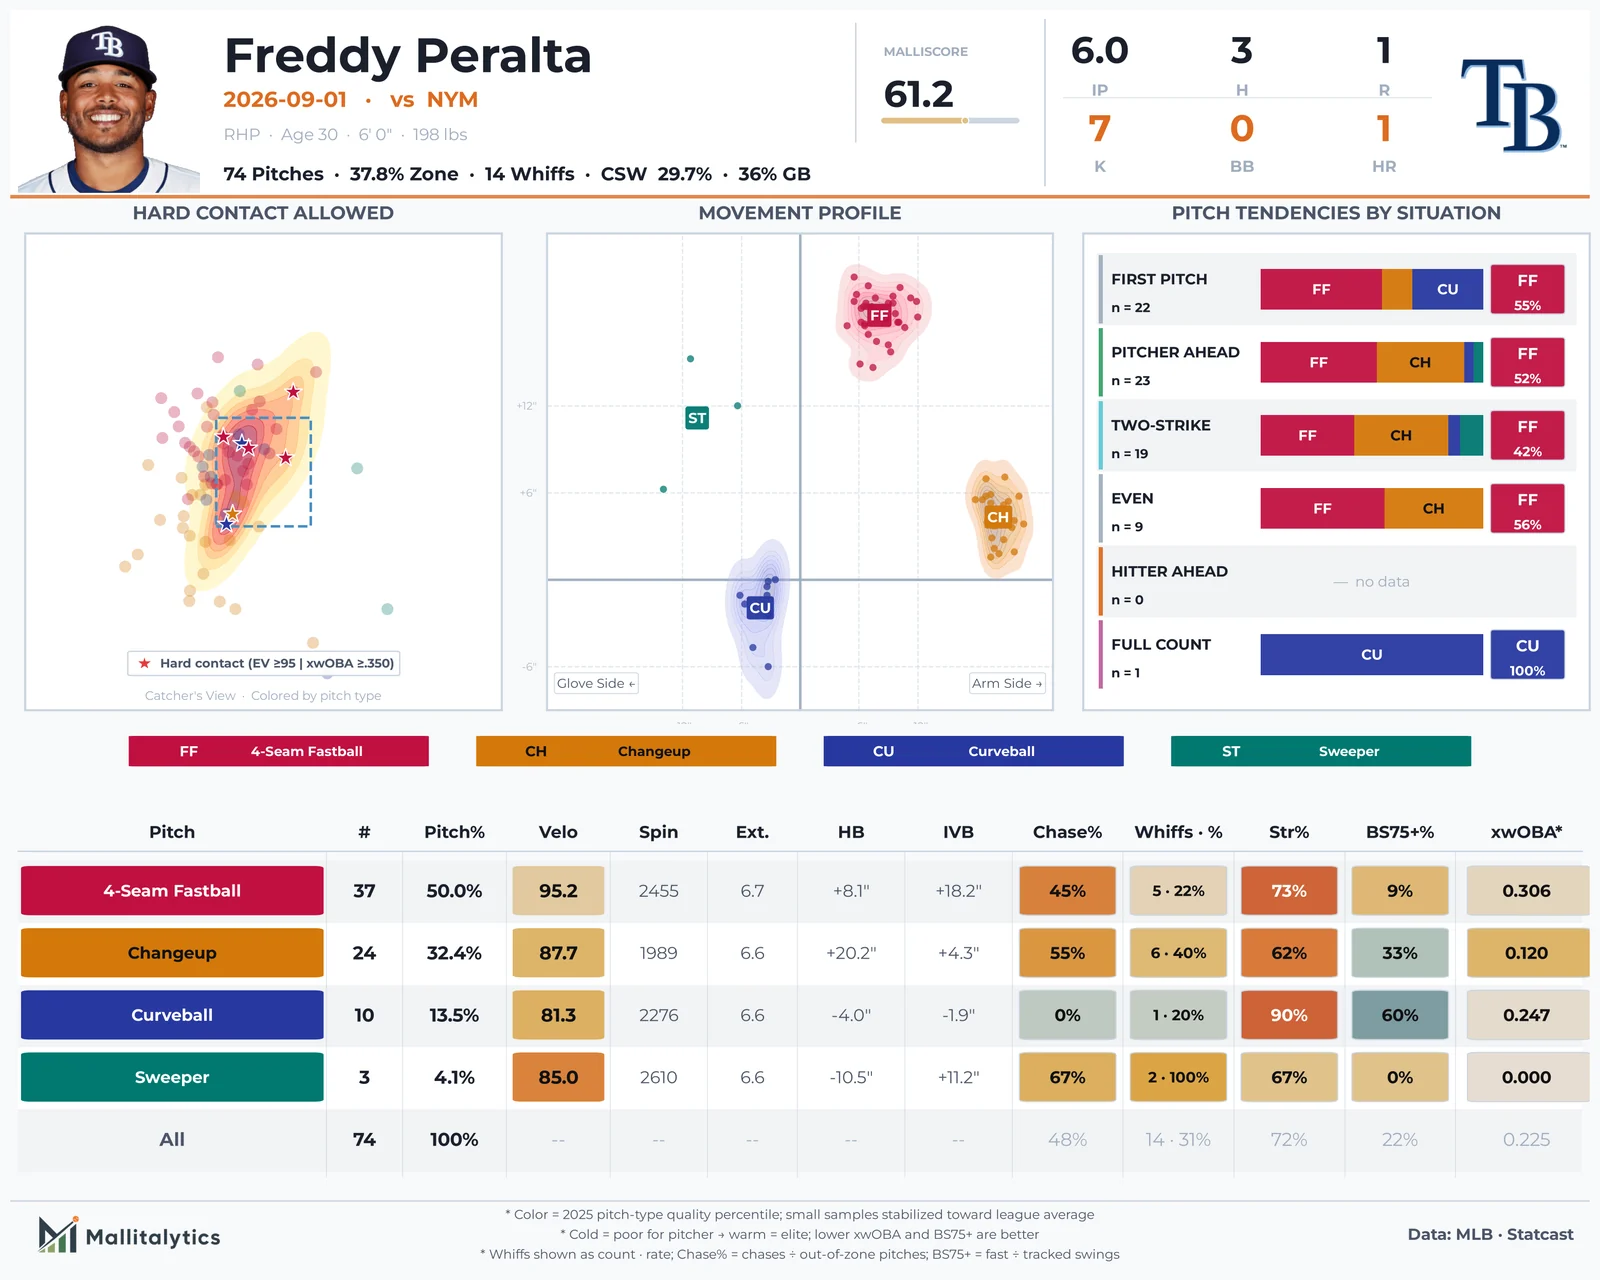Click the First Pitch CU bar segment

point(1447,289)
